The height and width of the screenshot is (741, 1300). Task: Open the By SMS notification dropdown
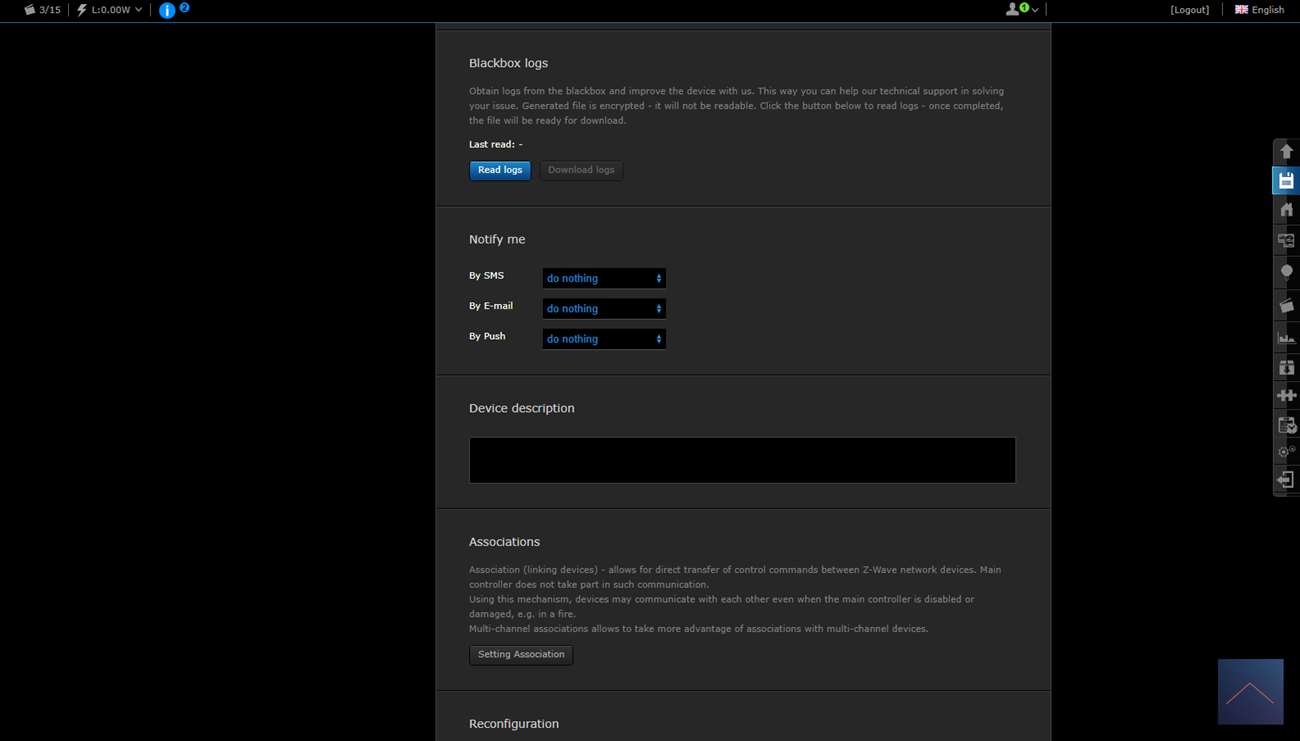(603, 278)
